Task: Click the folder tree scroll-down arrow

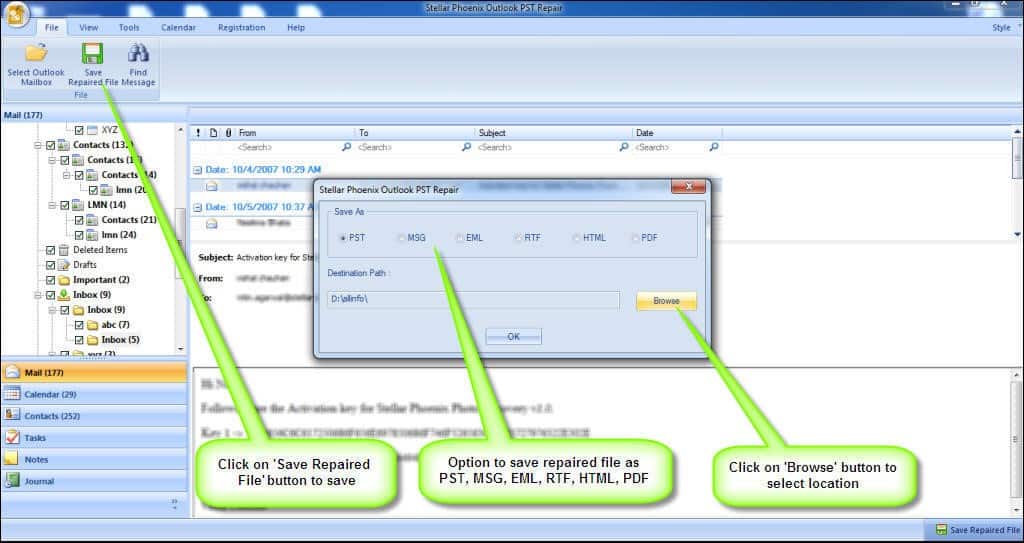Action: coord(181,350)
